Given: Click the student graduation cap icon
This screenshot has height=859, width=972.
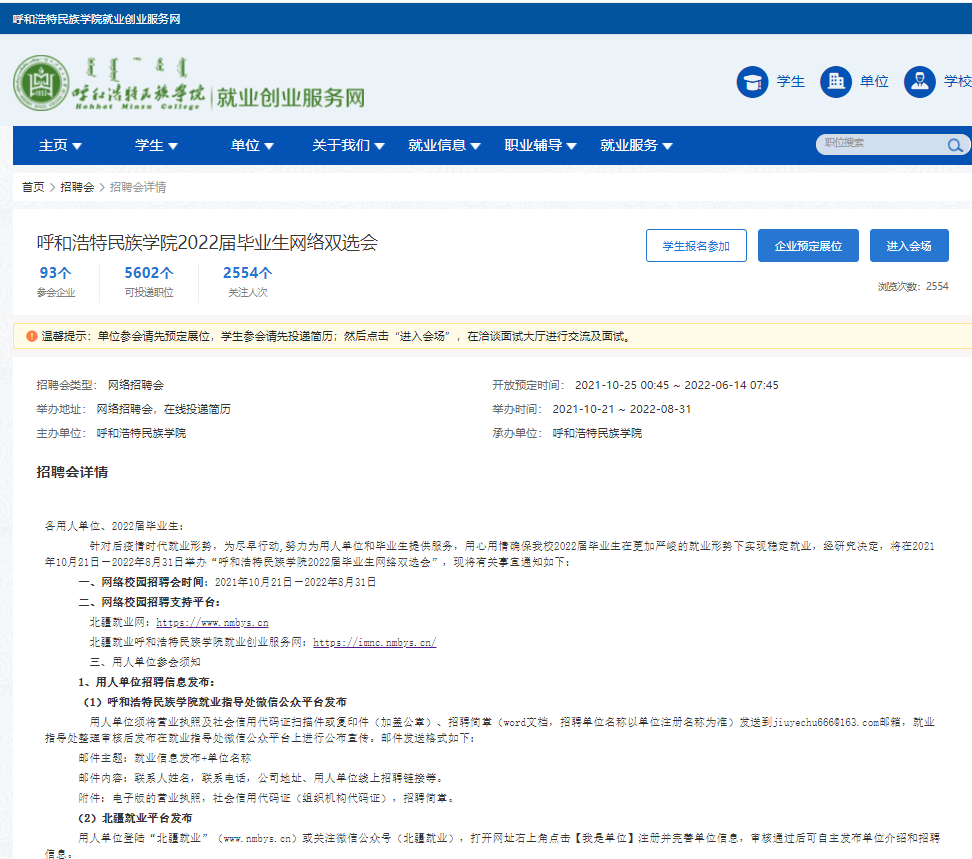Looking at the screenshot, I should (752, 82).
